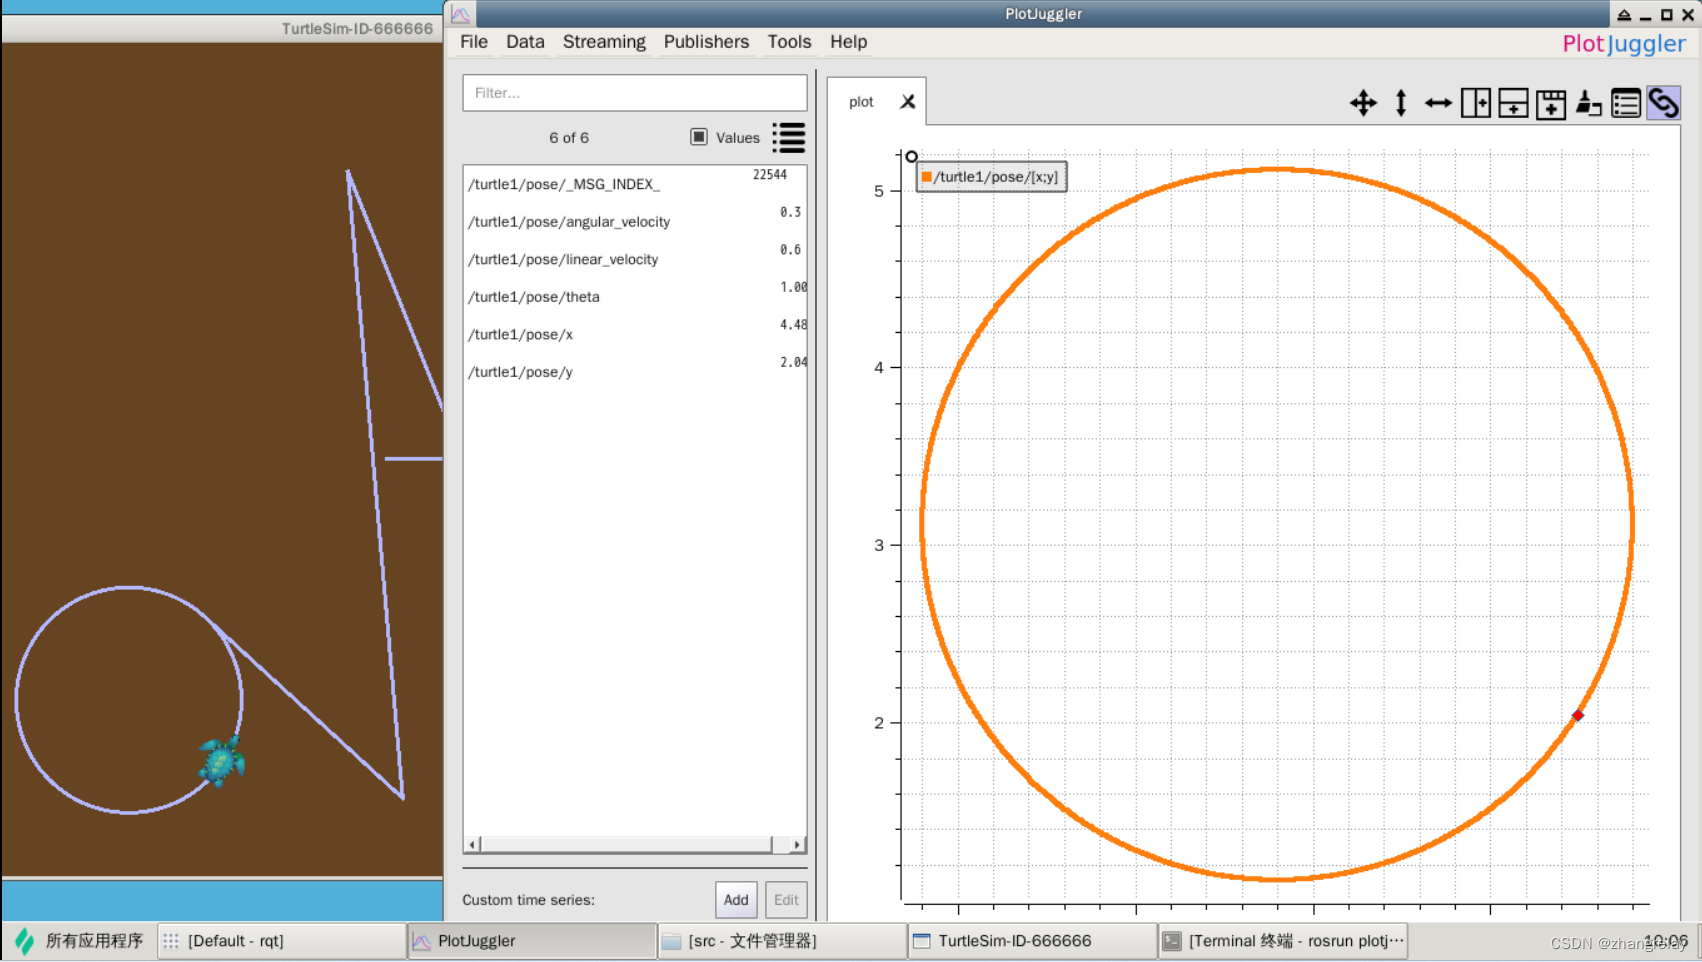Click the red current-point marker on curve
This screenshot has width=1702, height=962.
point(1577,715)
